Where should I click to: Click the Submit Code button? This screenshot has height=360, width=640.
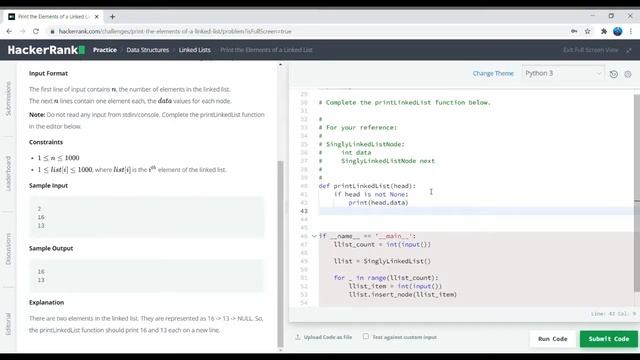(609, 339)
